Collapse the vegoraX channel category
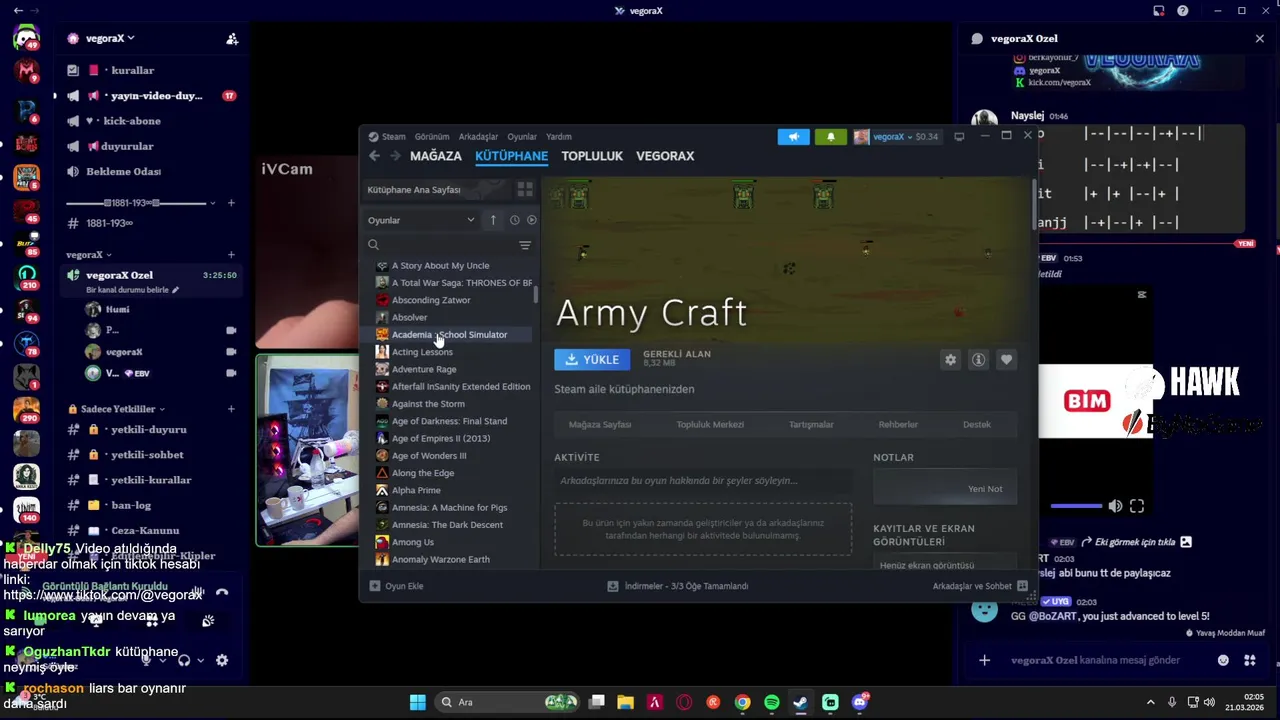Image resolution: width=1280 pixels, height=720 pixels. [89, 255]
